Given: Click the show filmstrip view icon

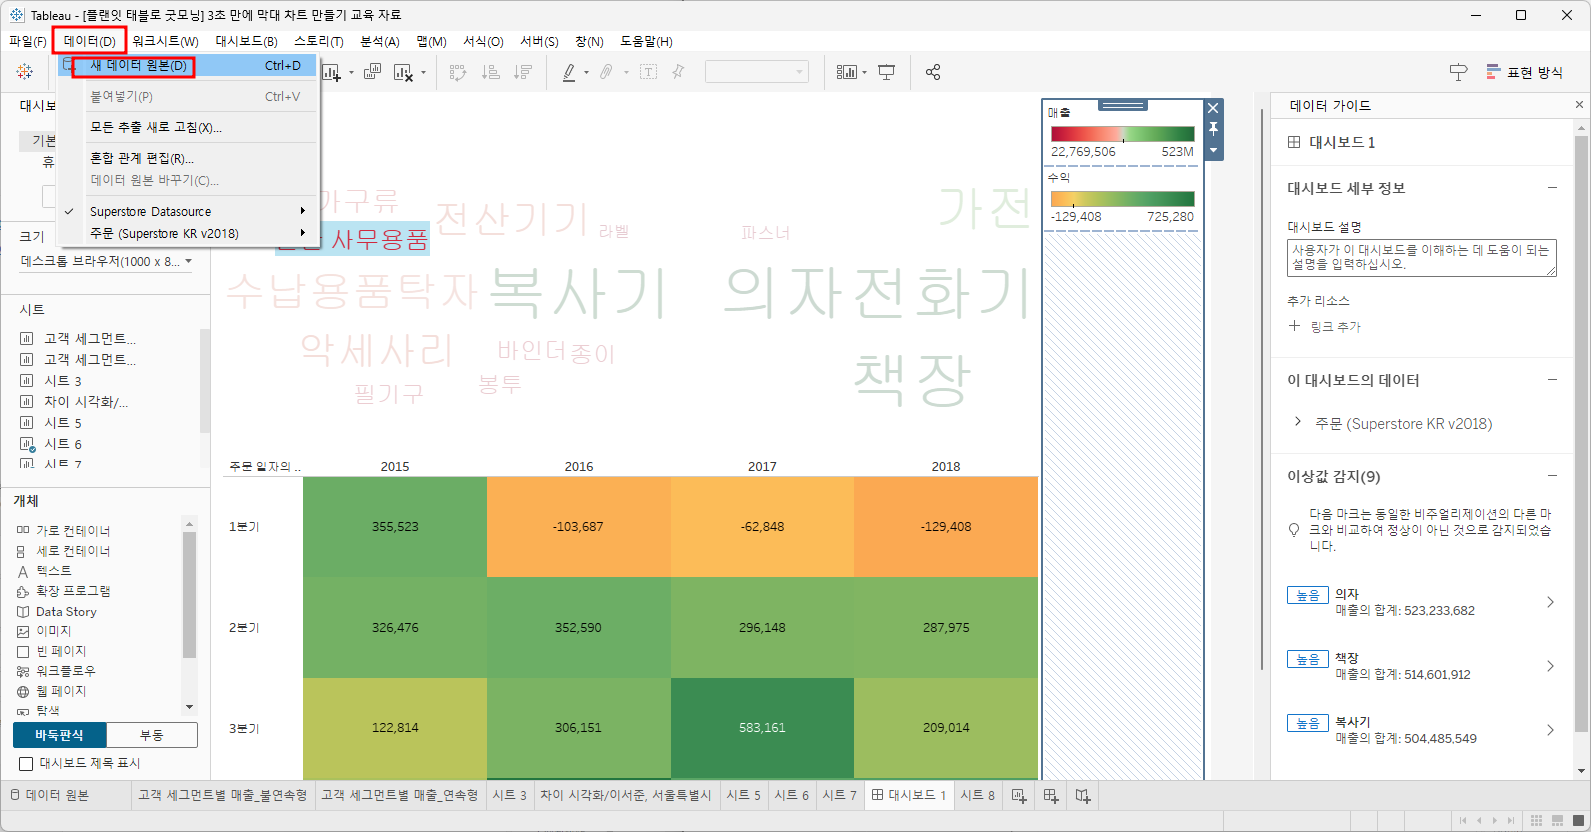Looking at the screenshot, I should coord(1558,821).
